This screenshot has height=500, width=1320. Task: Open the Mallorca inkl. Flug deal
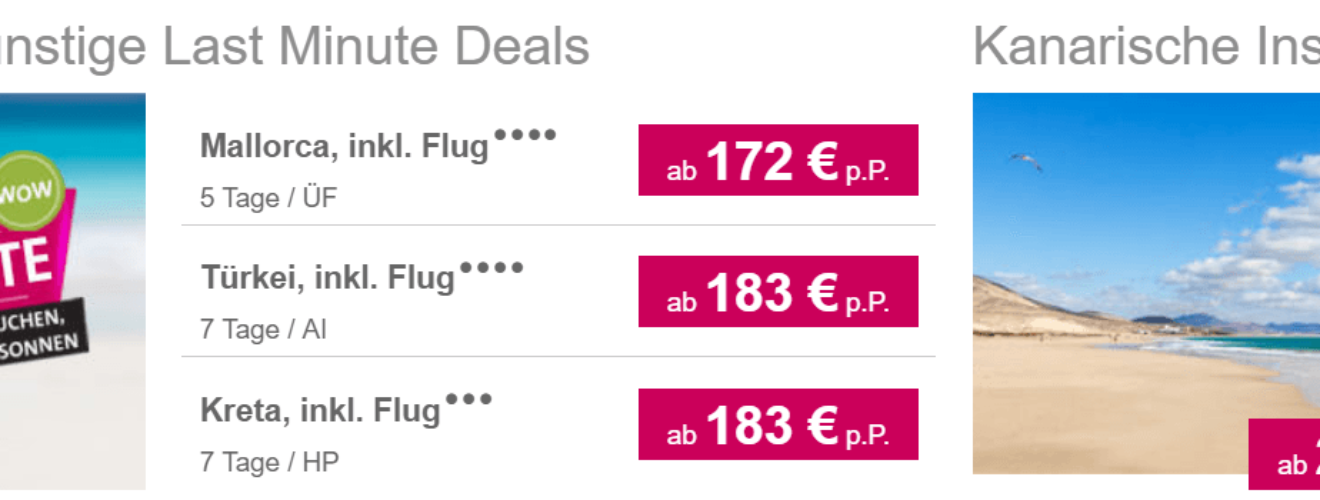click(x=345, y=146)
